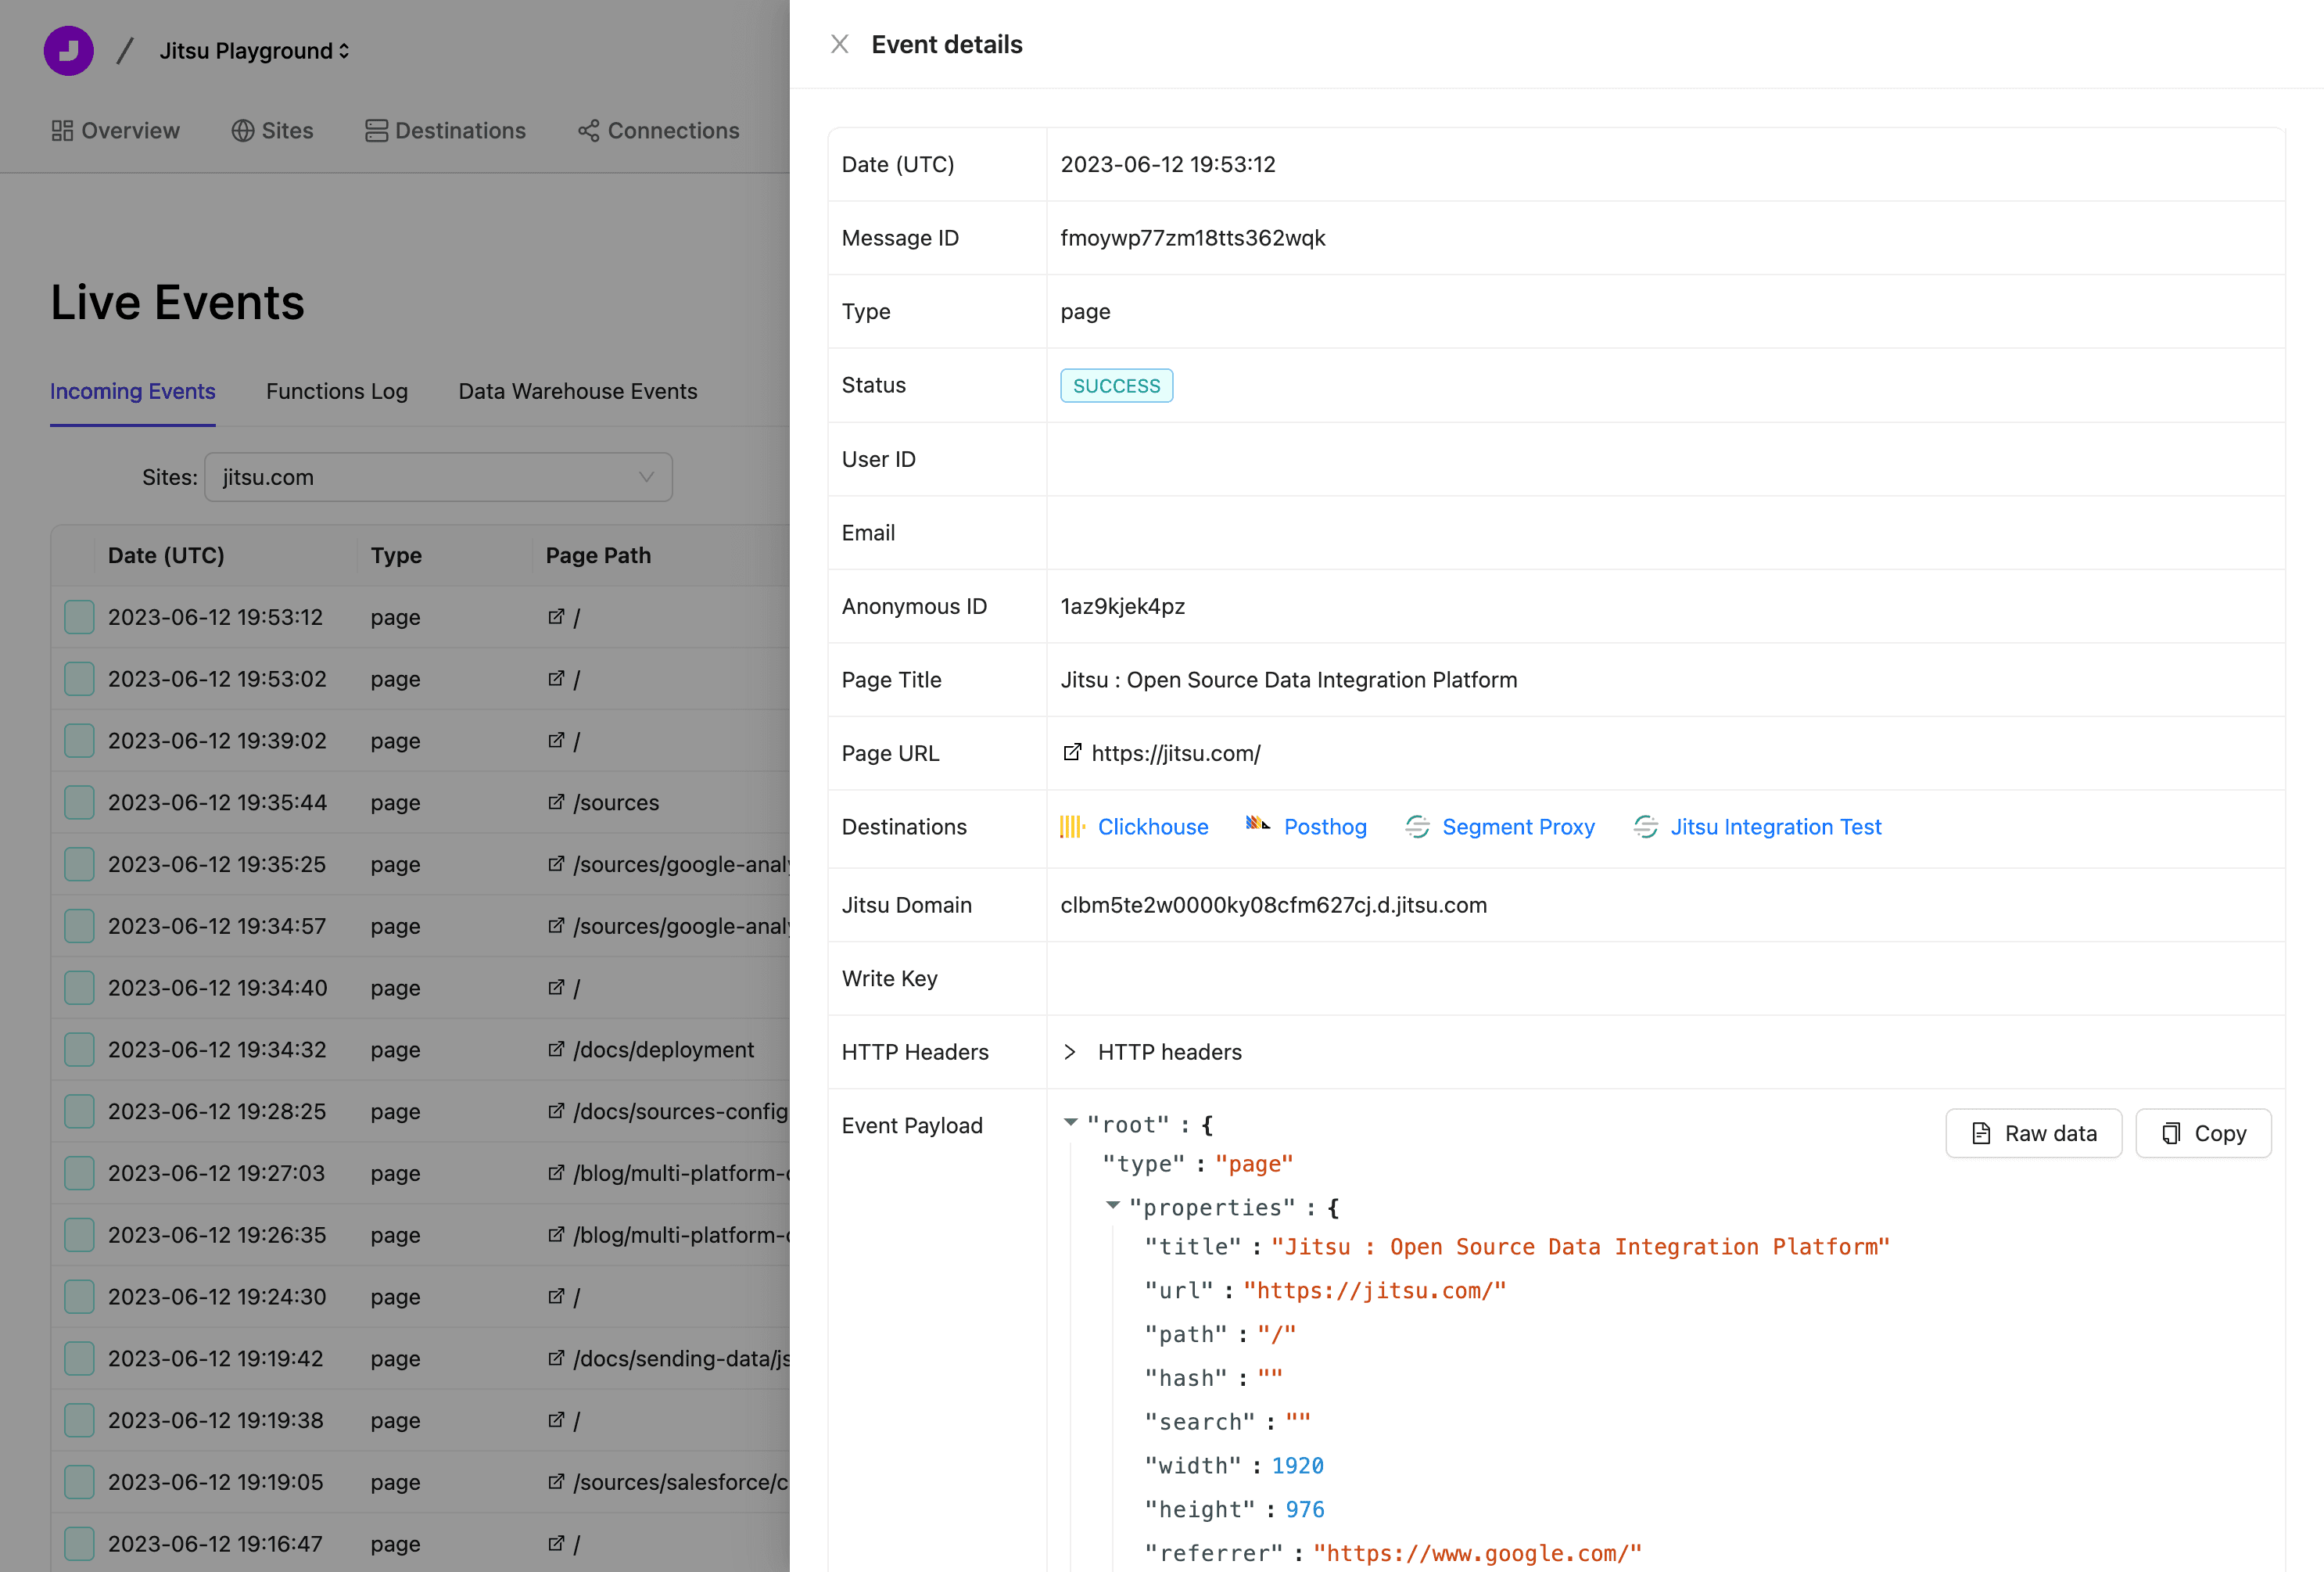This screenshot has width=2324, height=1572.
Task: Click the Raw data button
Action: pos(2033,1133)
